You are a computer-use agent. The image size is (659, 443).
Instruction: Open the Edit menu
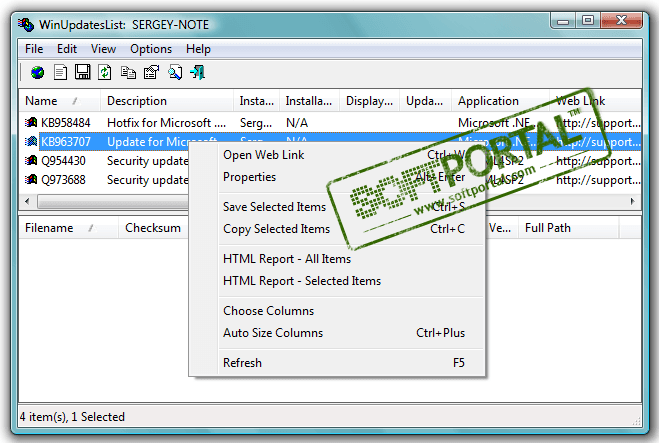pyautogui.click(x=67, y=49)
